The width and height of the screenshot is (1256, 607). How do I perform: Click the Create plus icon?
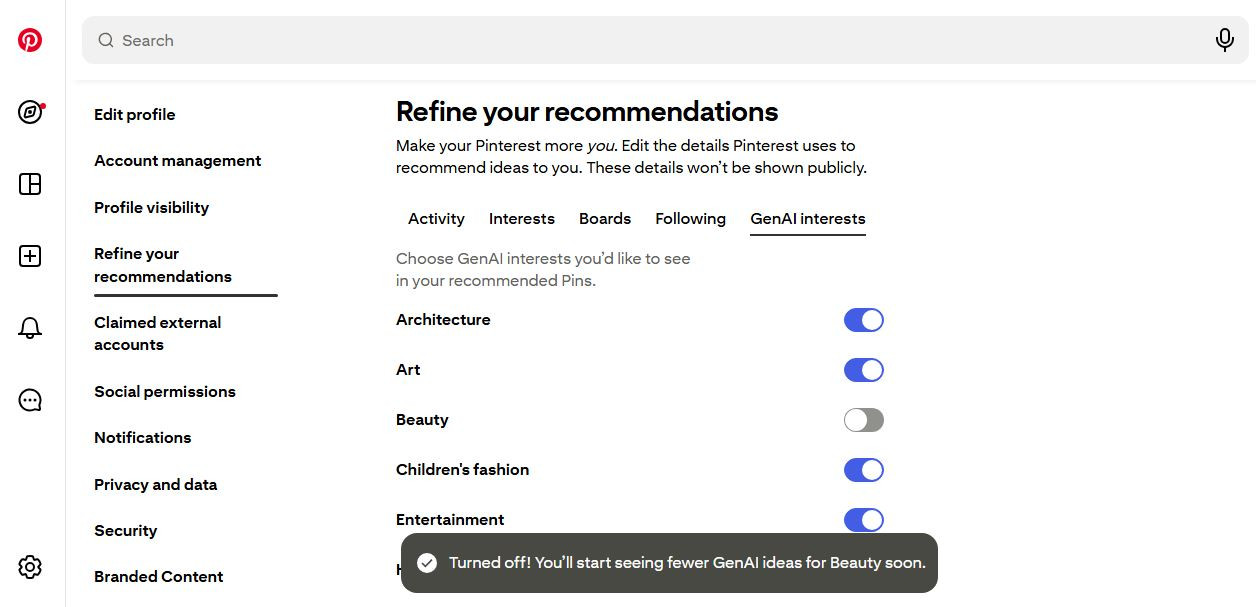[x=30, y=256]
